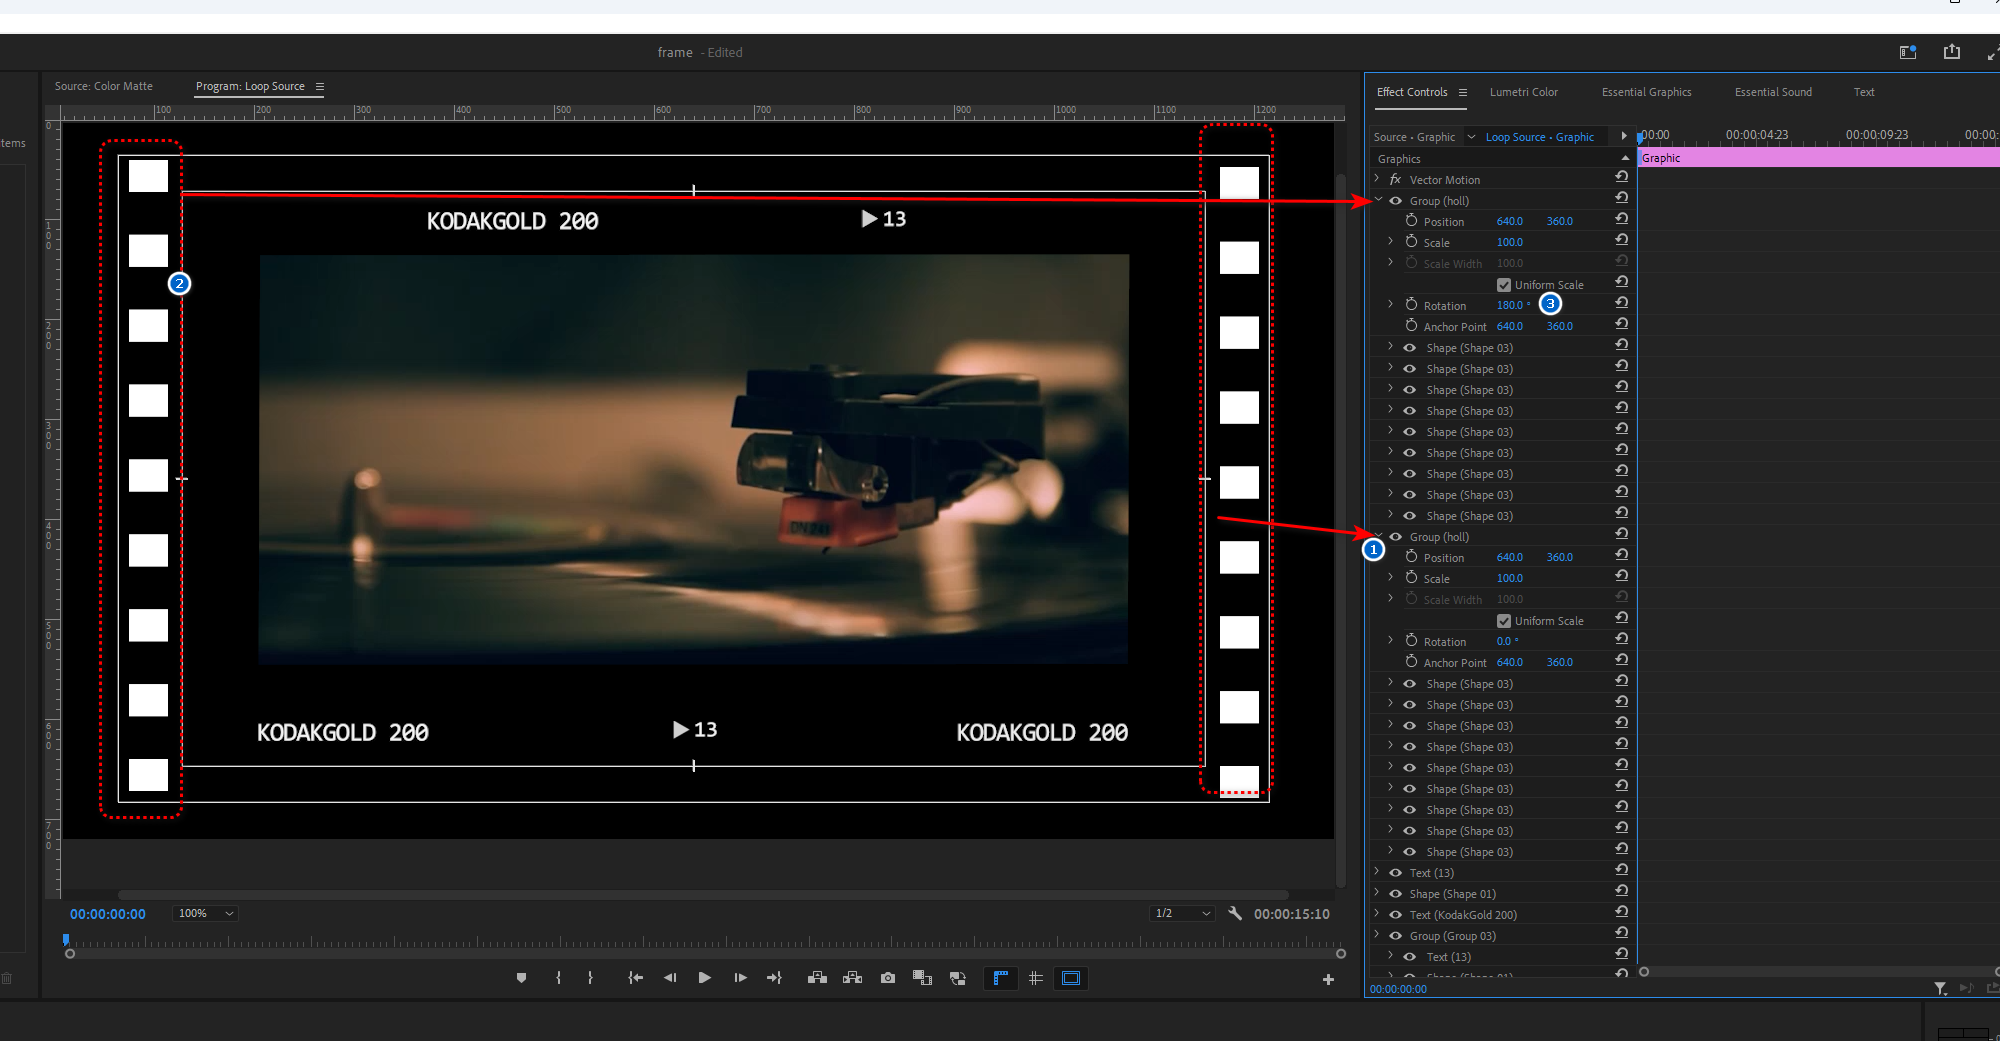
Task: Toggle the Rotation stopwatch at 180 degrees
Action: [x=1411, y=305]
